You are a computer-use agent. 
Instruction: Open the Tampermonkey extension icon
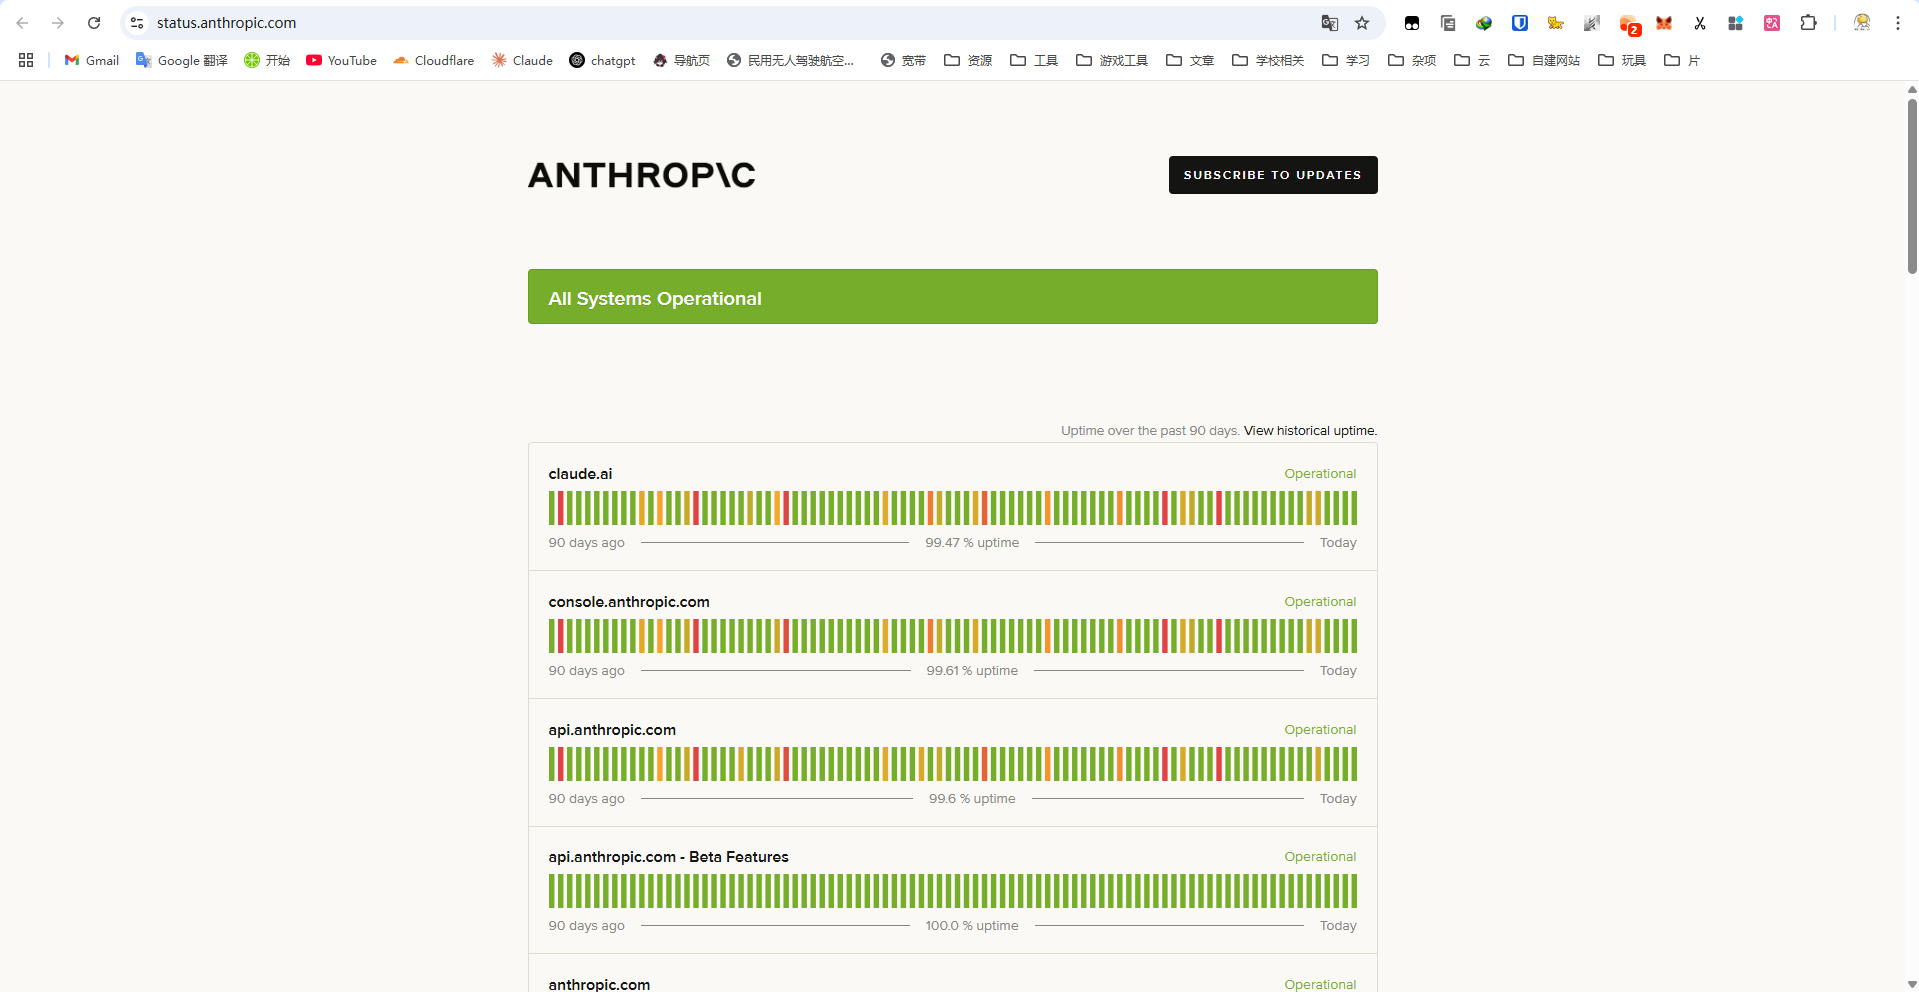pyautogui.click(x=1412, y=23)
